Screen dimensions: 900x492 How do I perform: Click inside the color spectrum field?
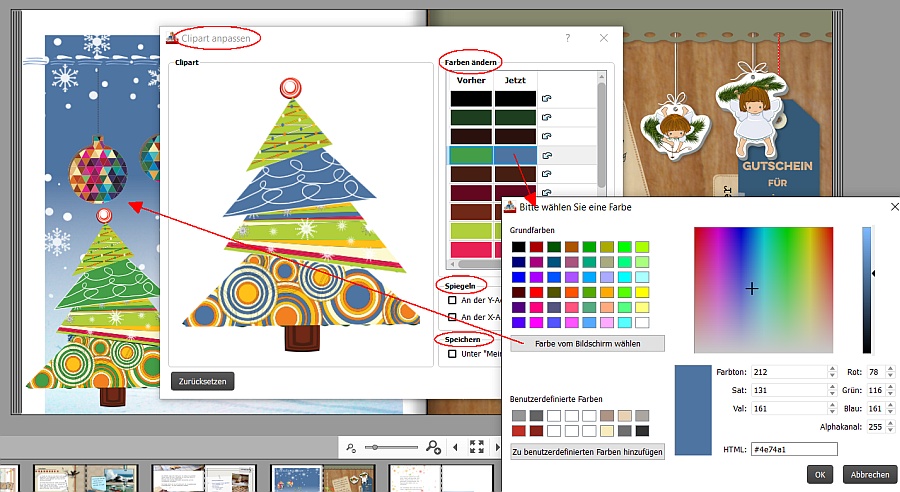pyautogui.click(x=763, y=290)
